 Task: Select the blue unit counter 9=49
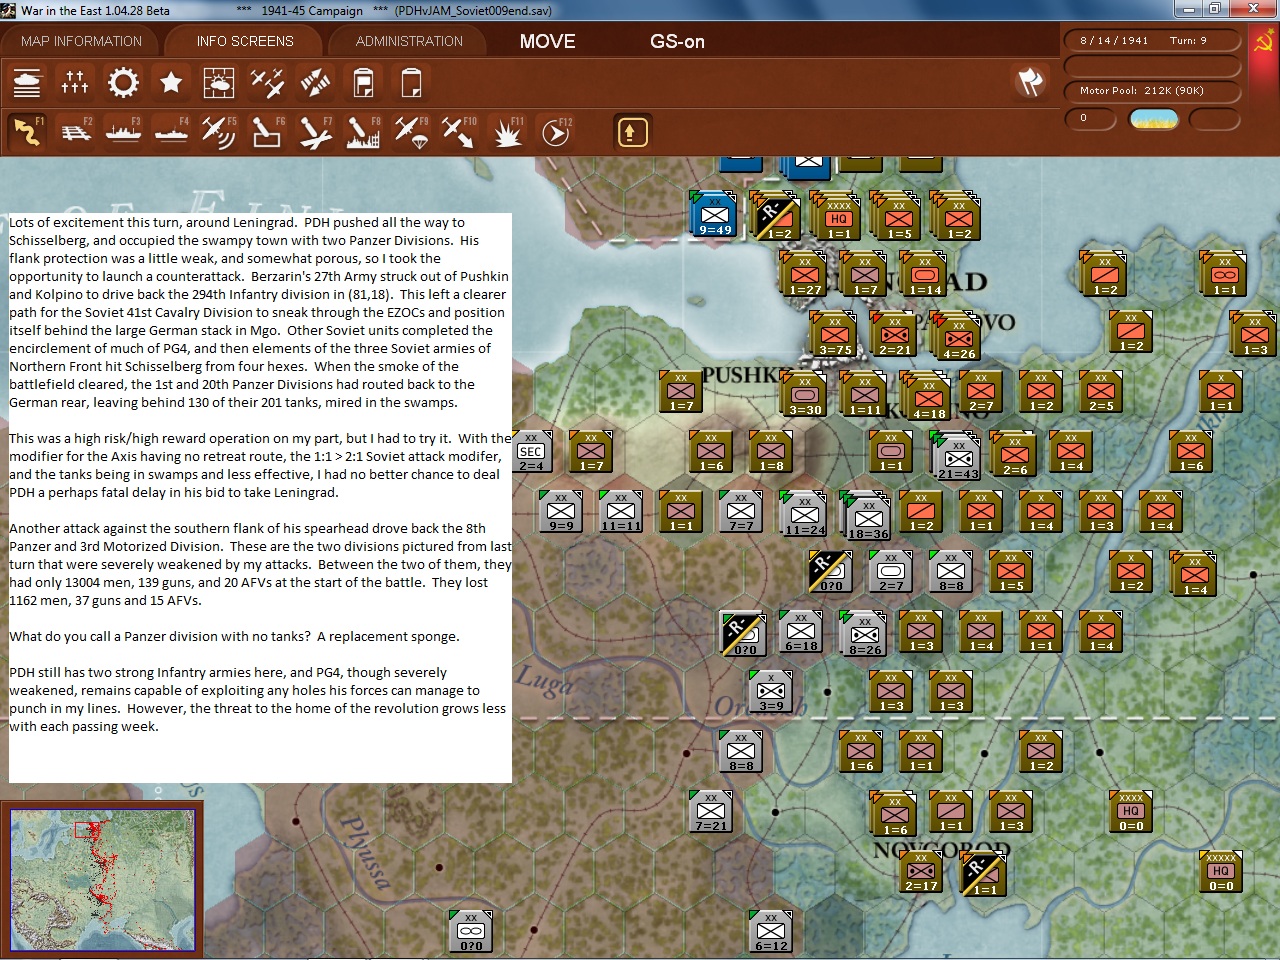pyautogui.click(x=715, y=215)
